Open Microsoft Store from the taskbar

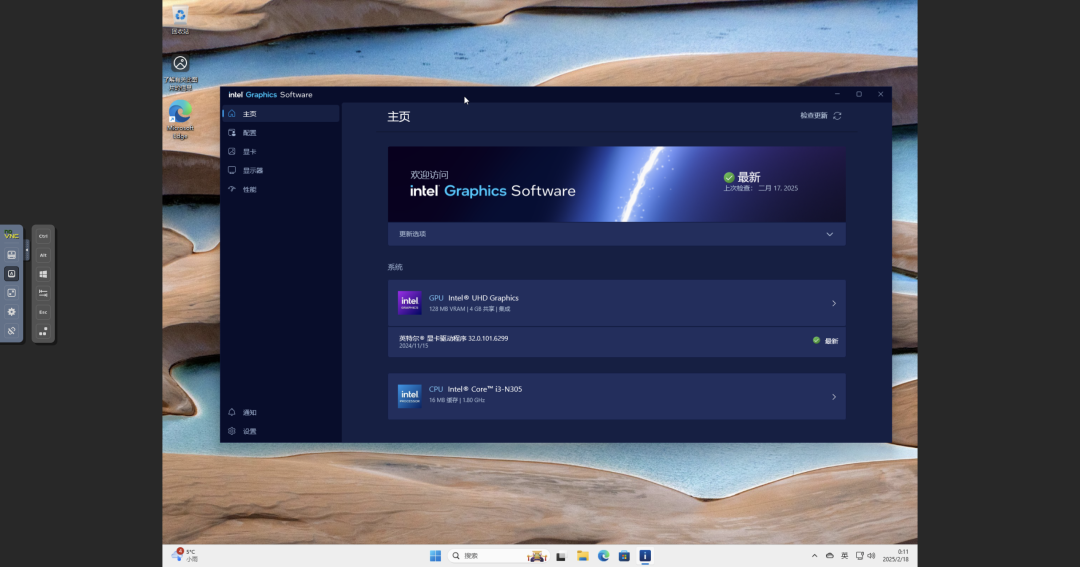pos(624,556)
